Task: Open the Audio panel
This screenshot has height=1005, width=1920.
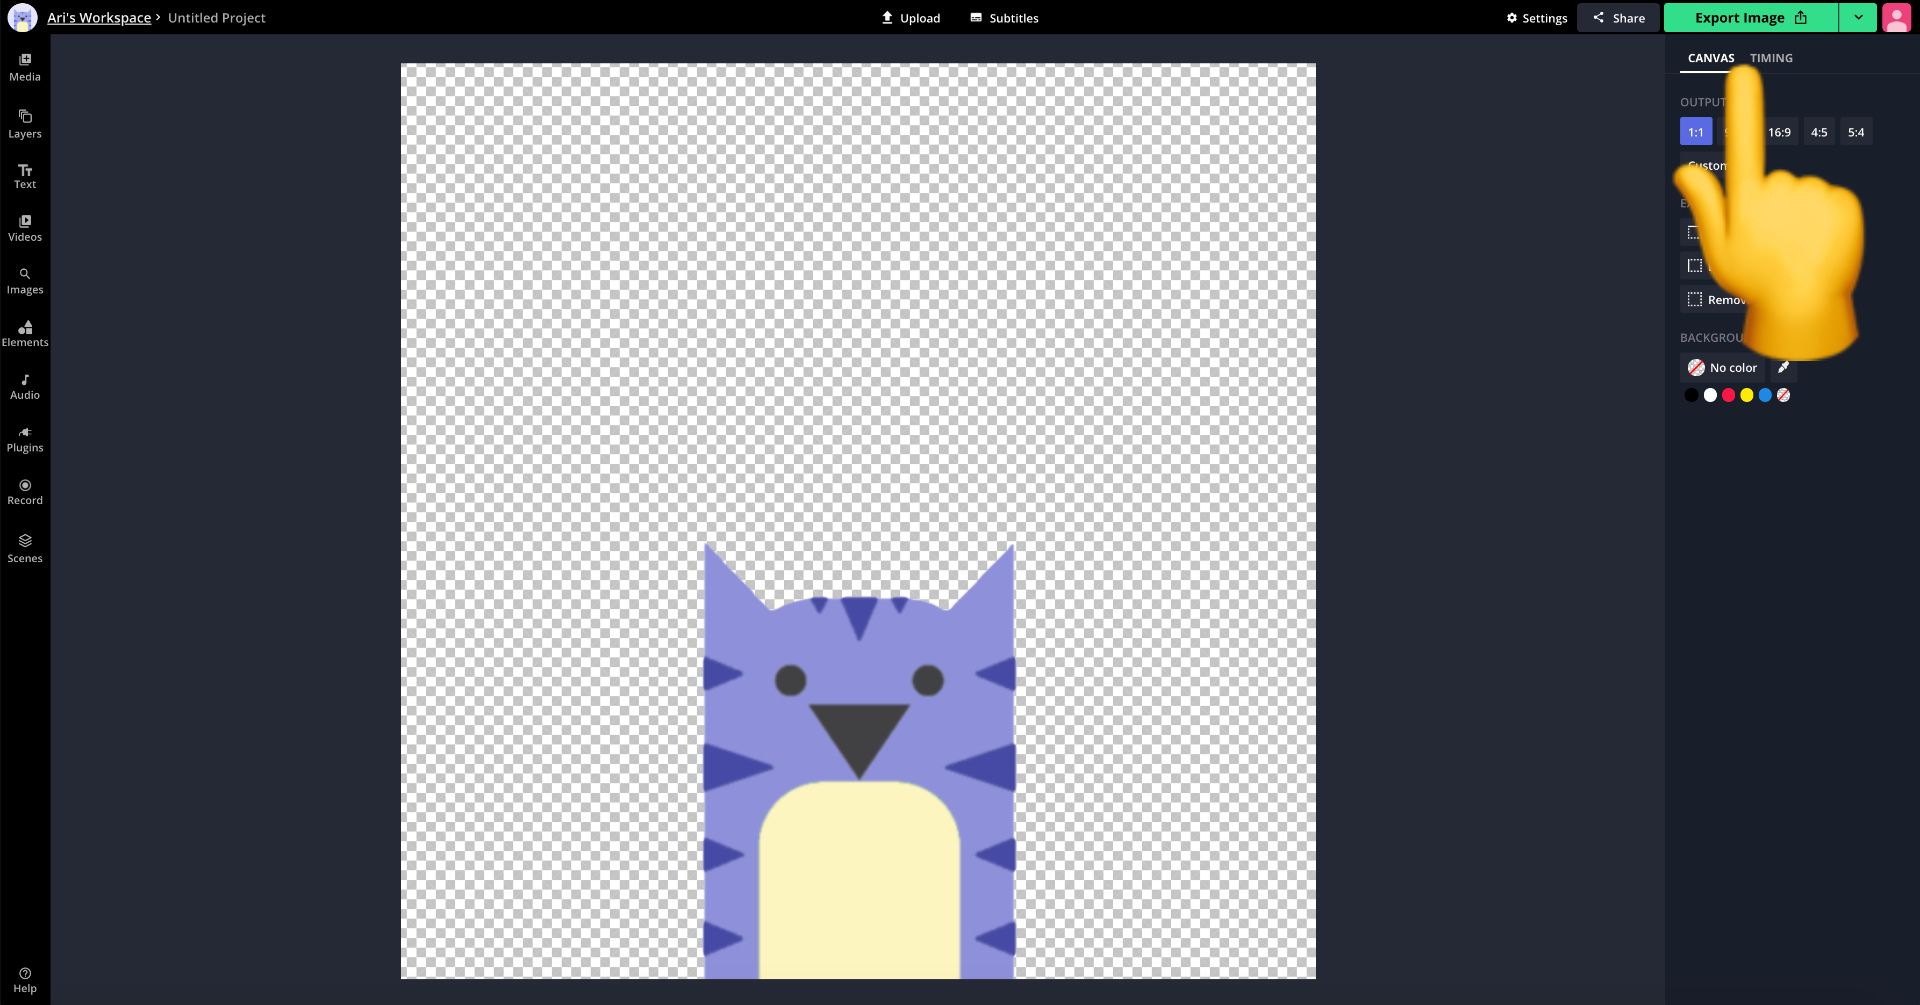Action: (x=25, y=386)
